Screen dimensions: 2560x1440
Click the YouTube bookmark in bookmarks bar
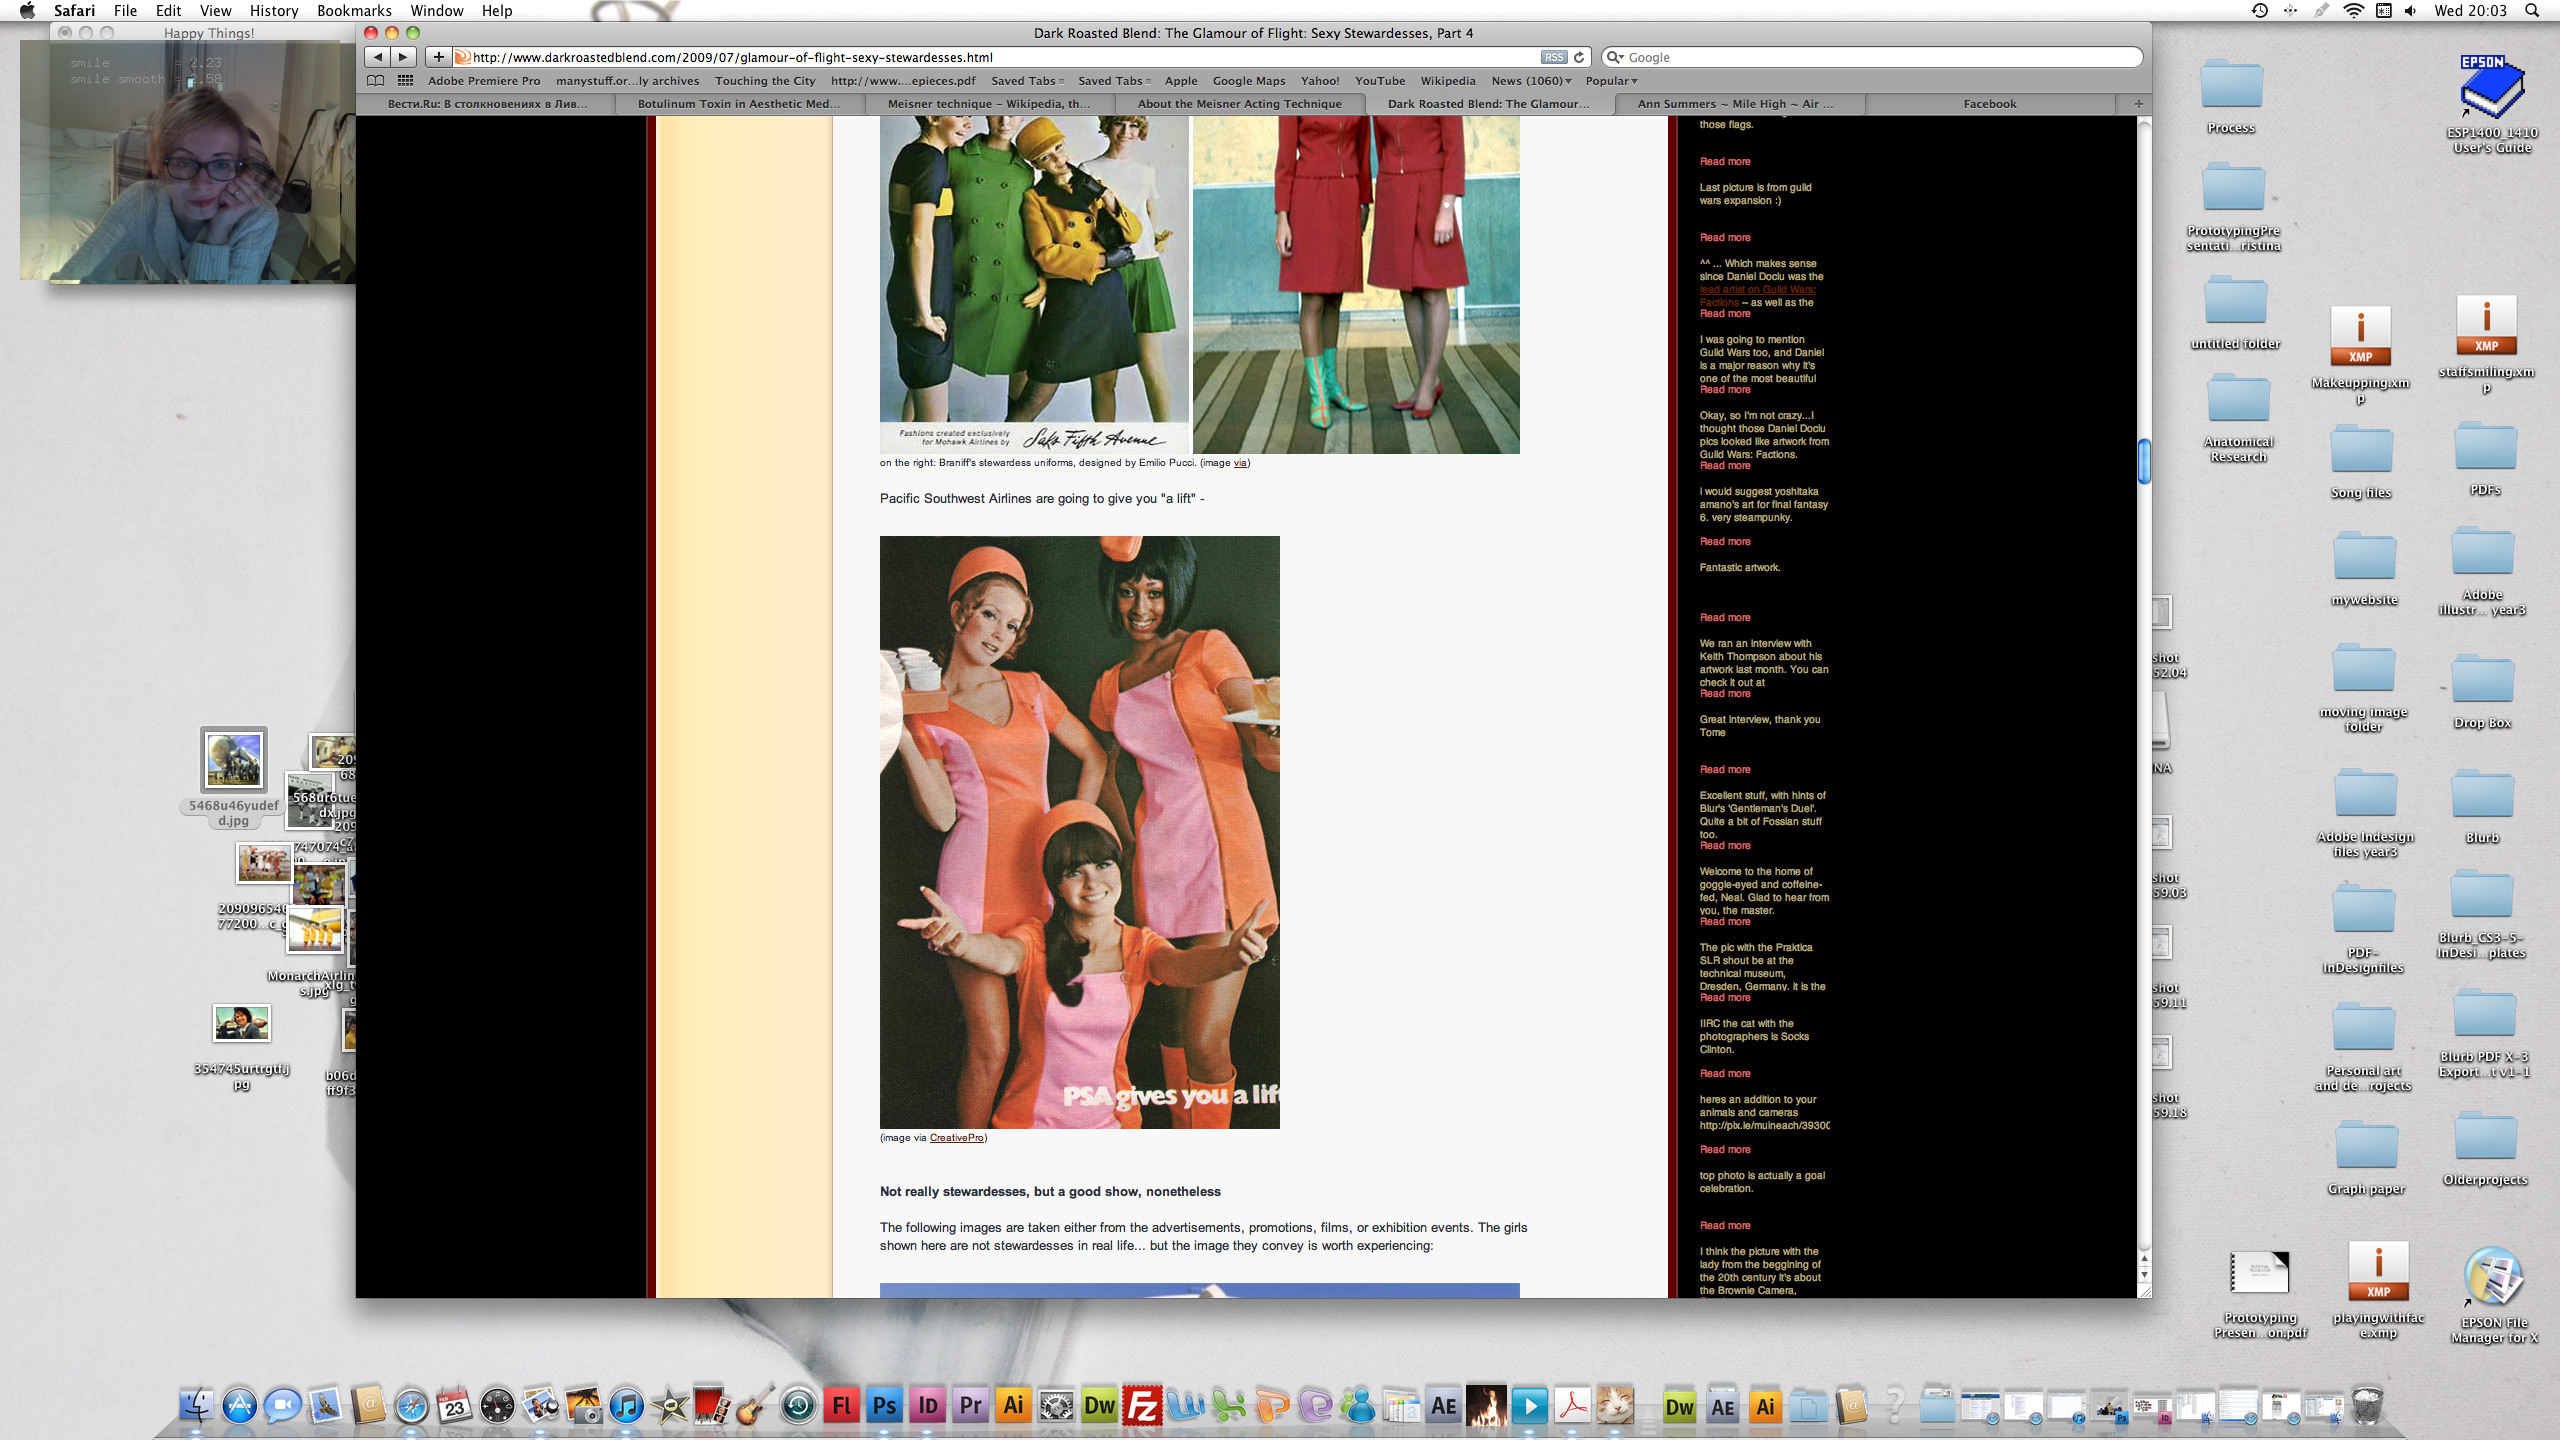point(1379,81)
